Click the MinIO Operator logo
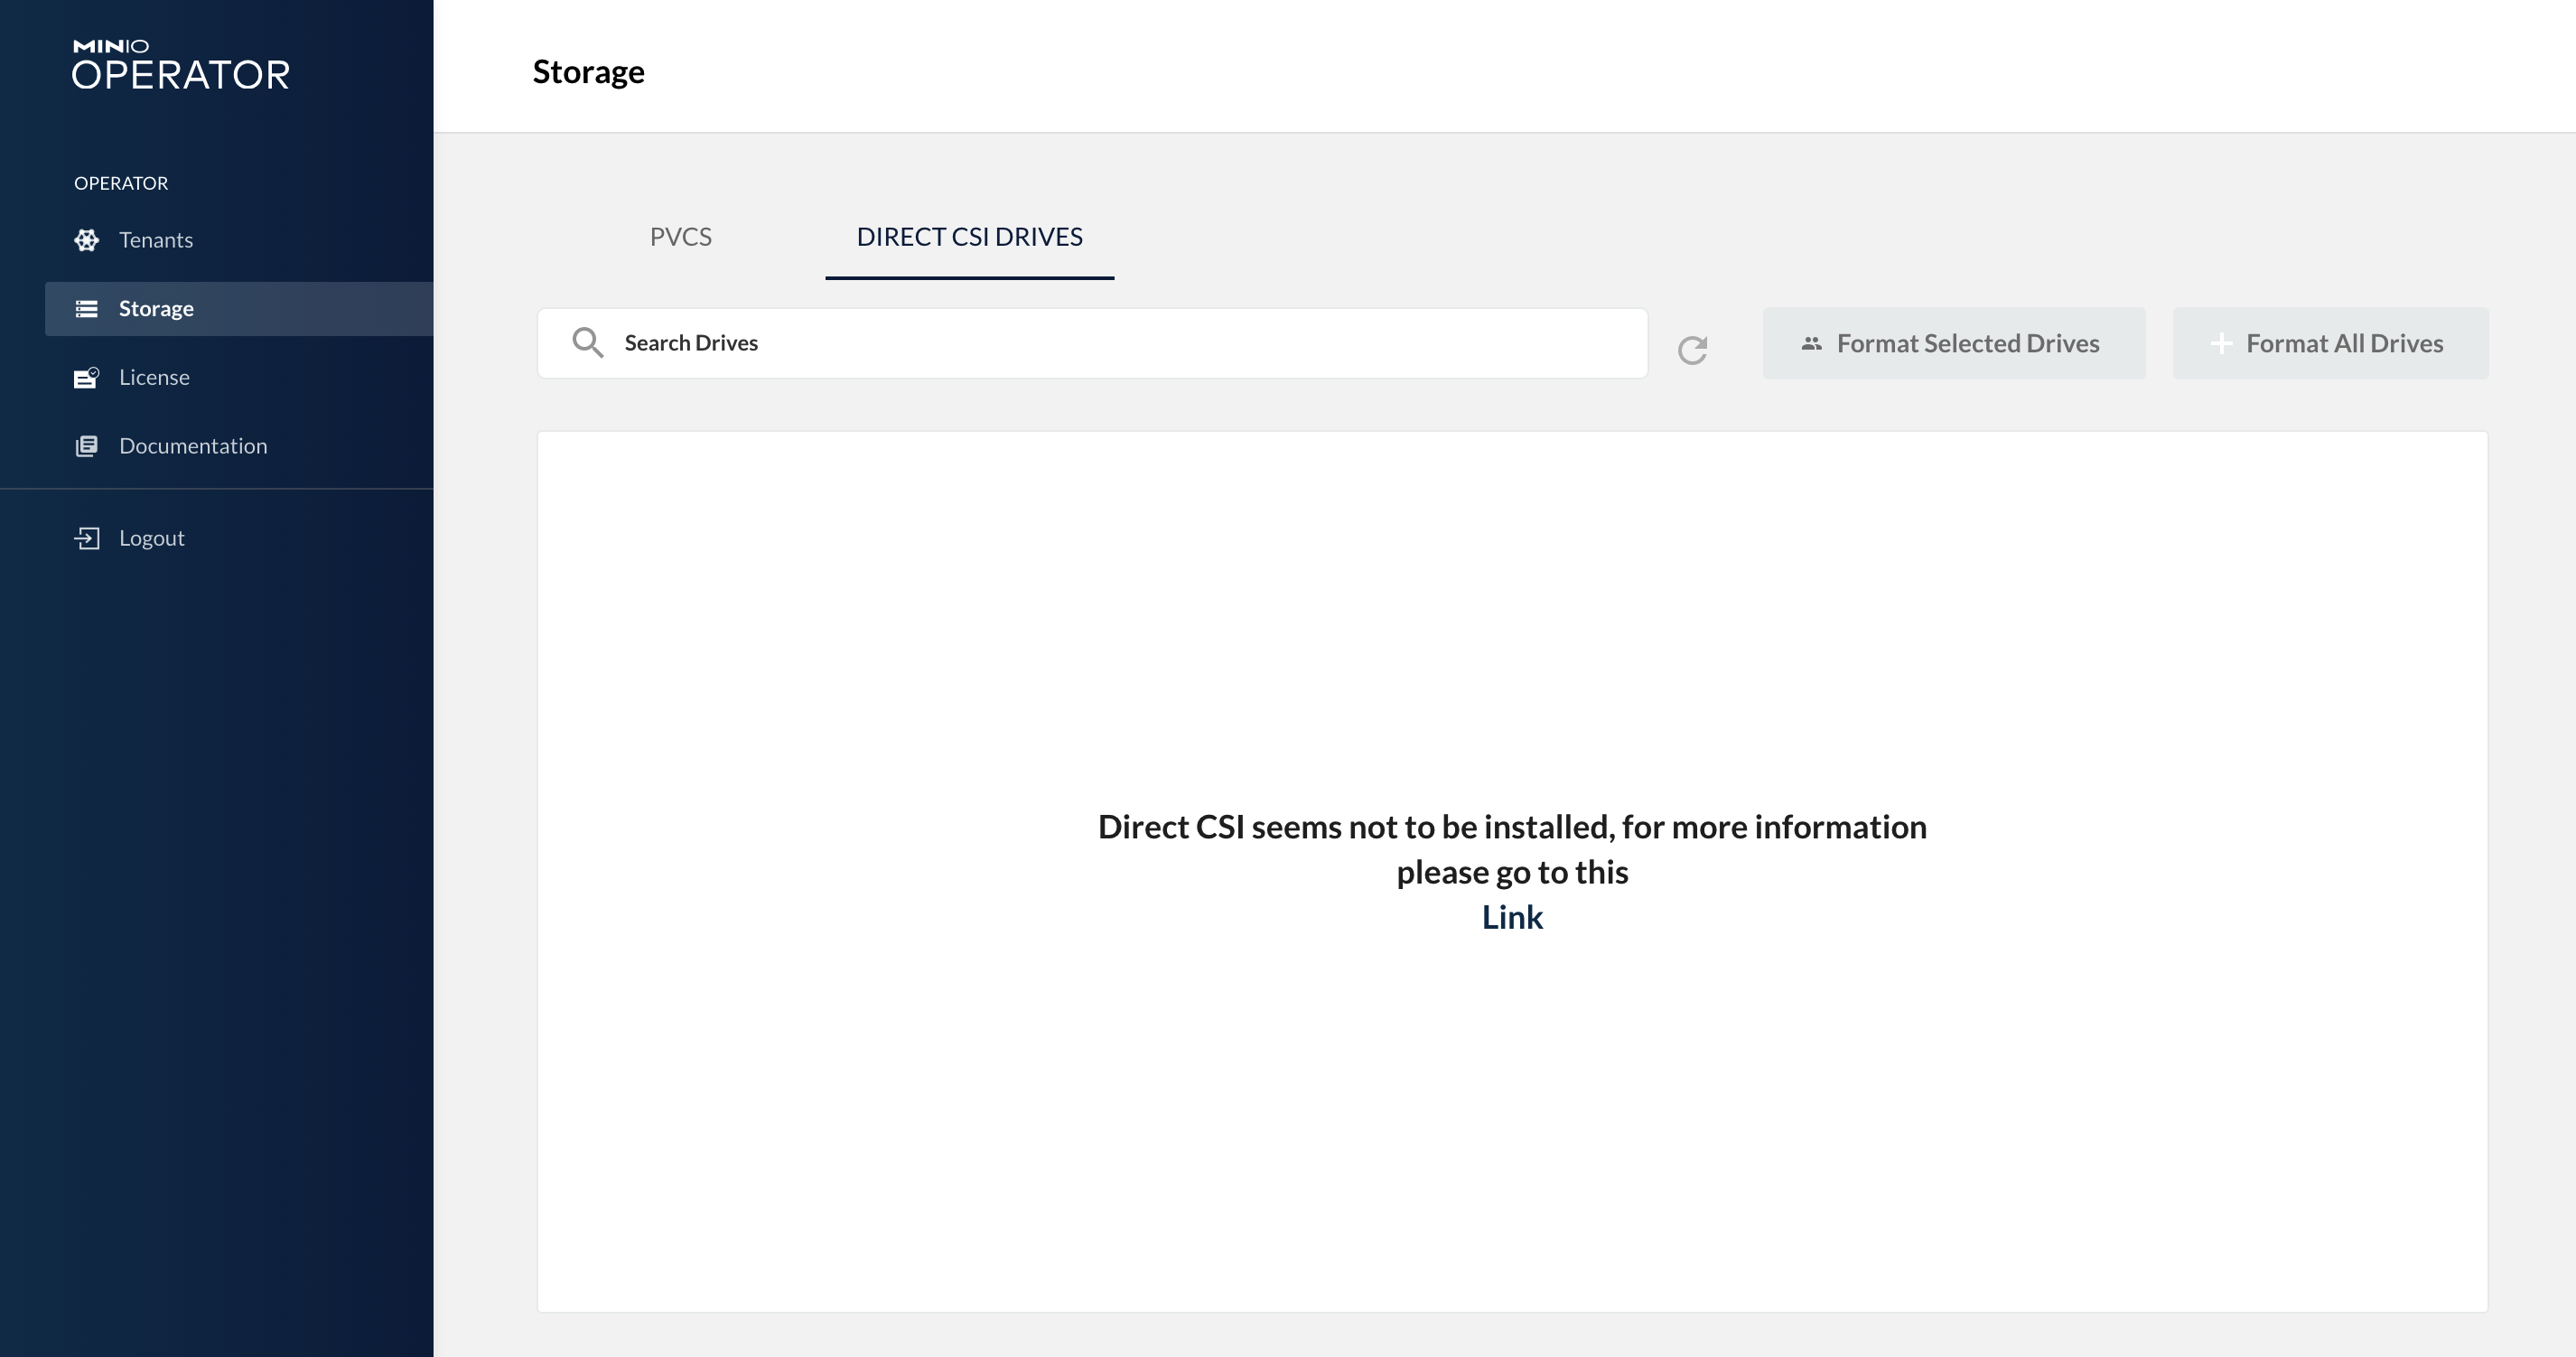 pos(181,65)
